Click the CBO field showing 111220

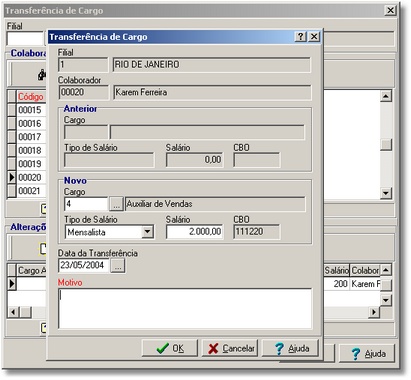pos(257,232)
